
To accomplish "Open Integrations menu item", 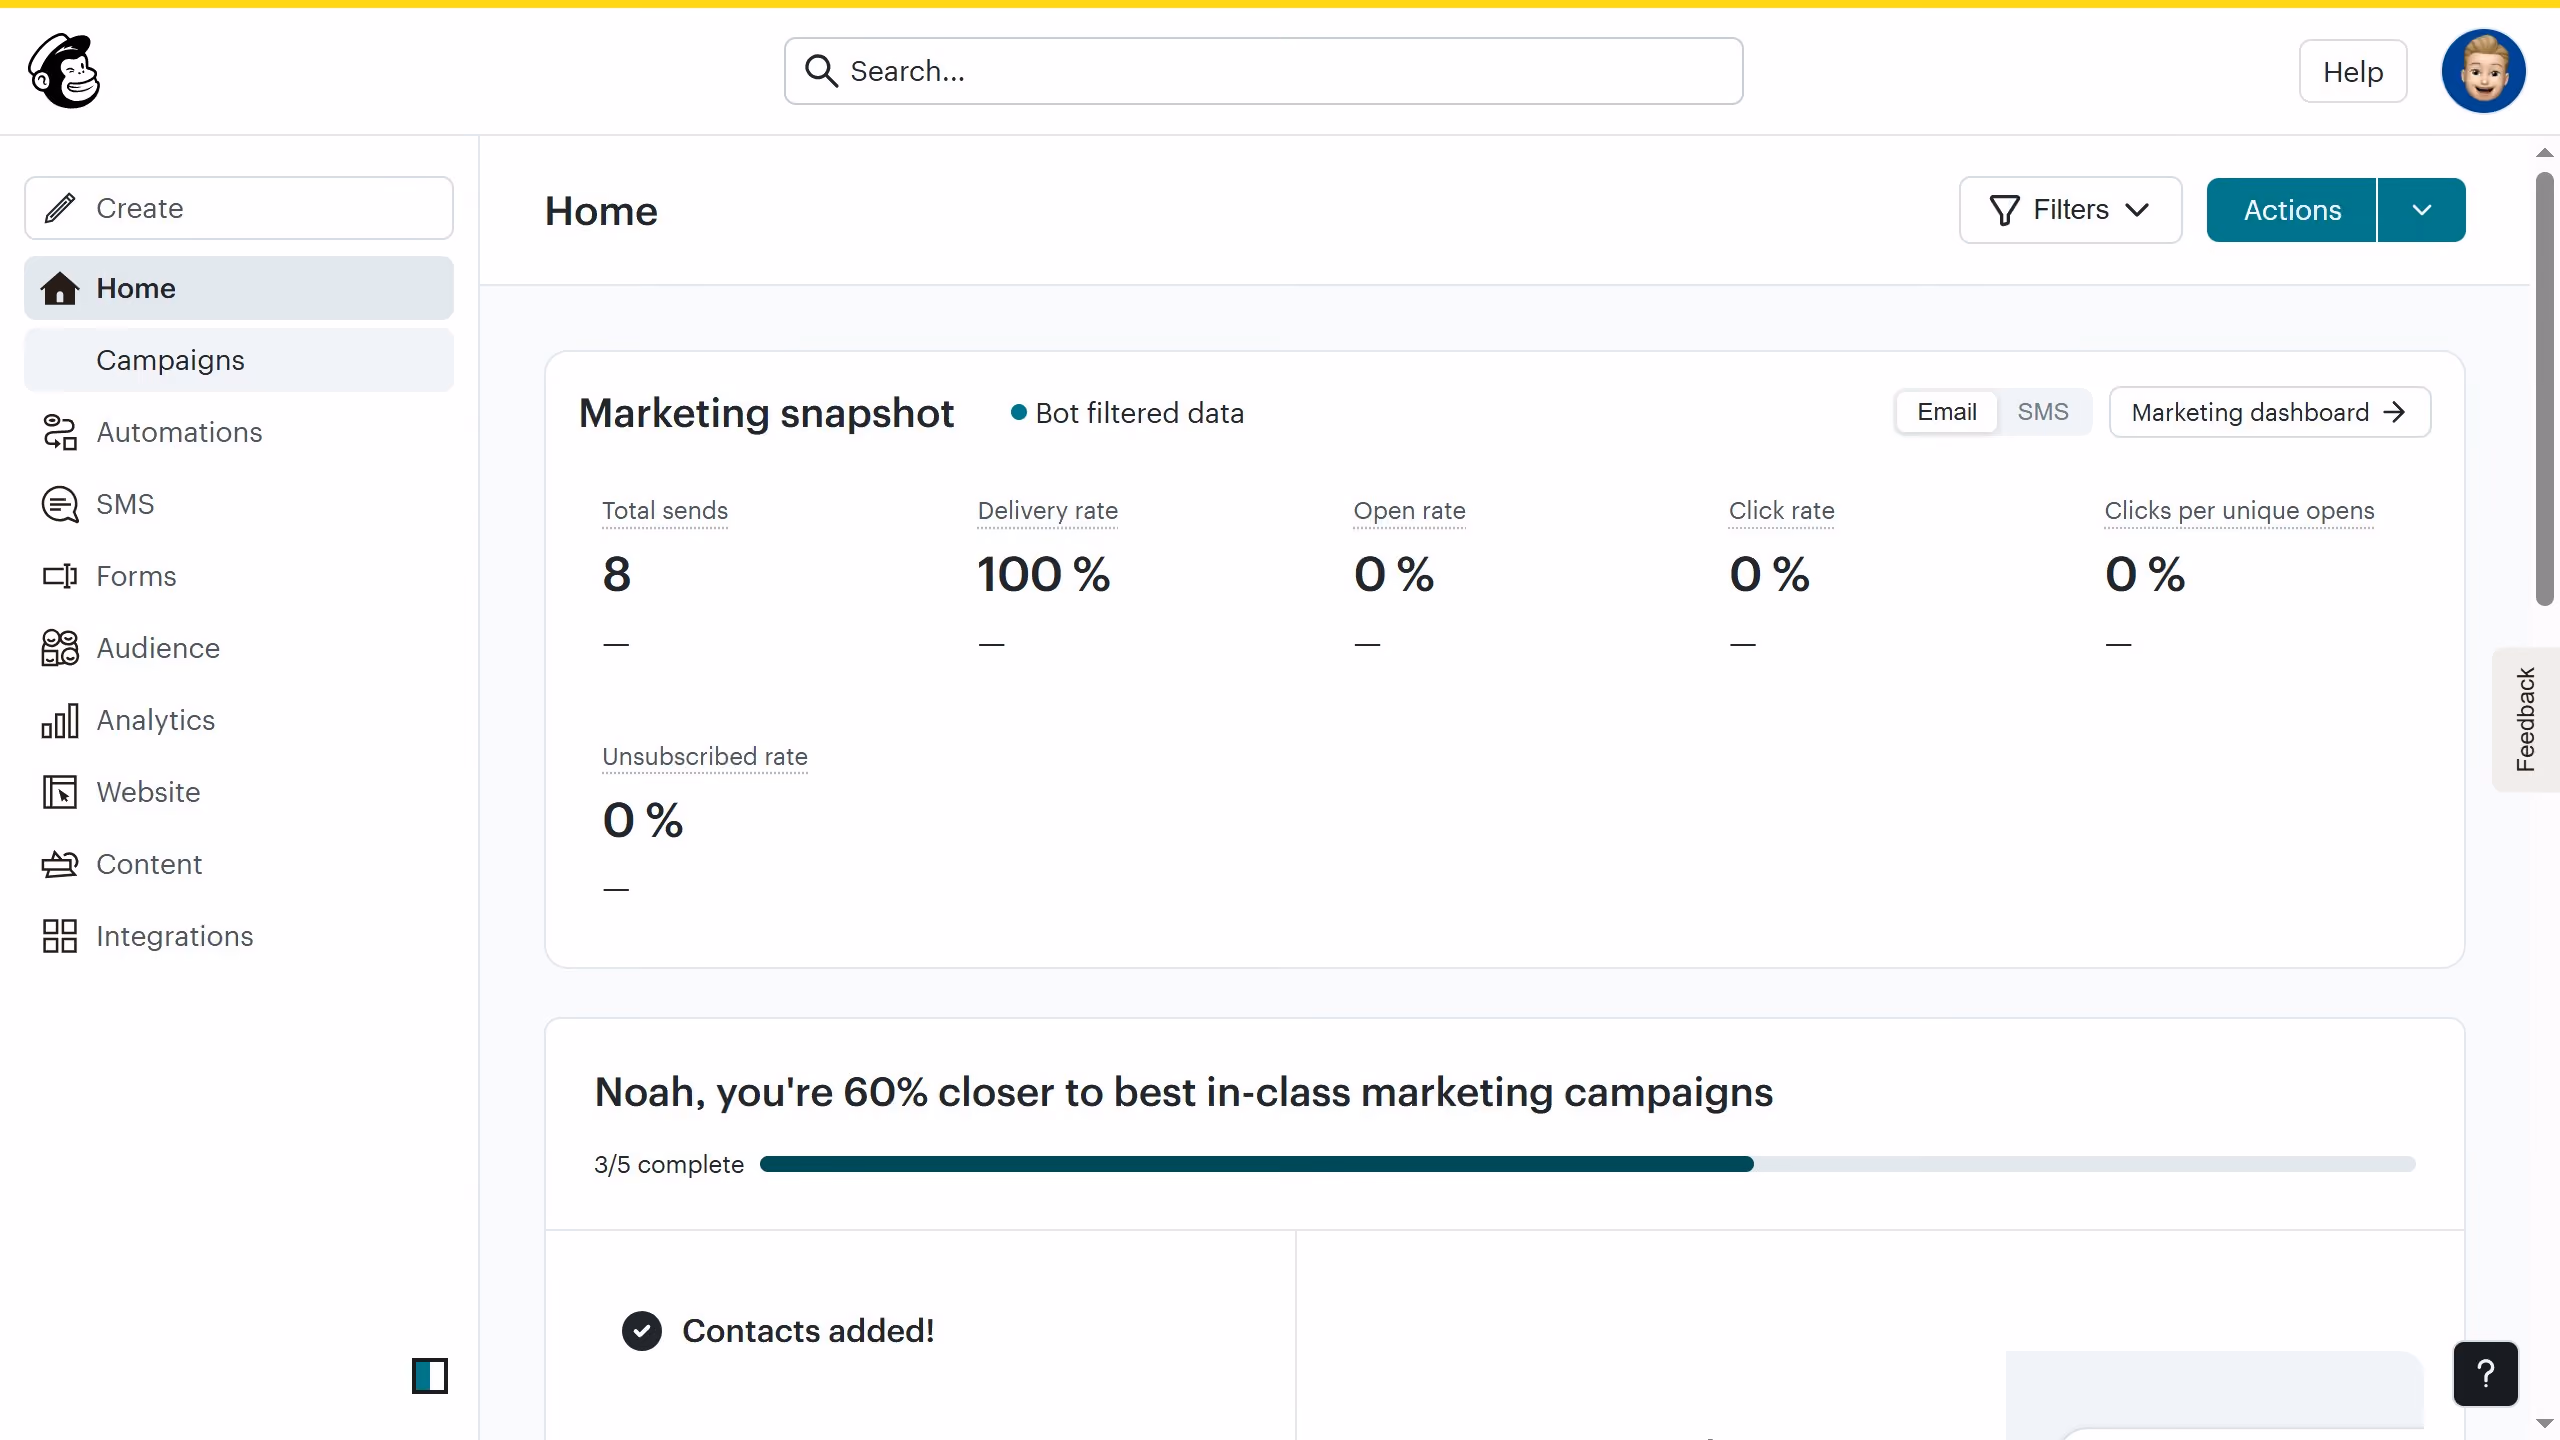I will [239, 936].
